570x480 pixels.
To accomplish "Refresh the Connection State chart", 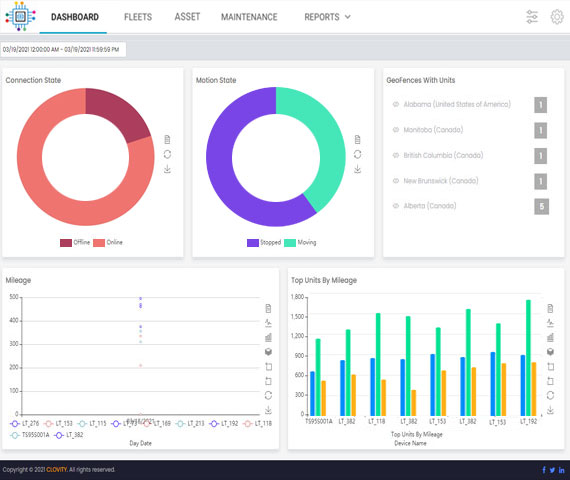I will click(167, 154).
